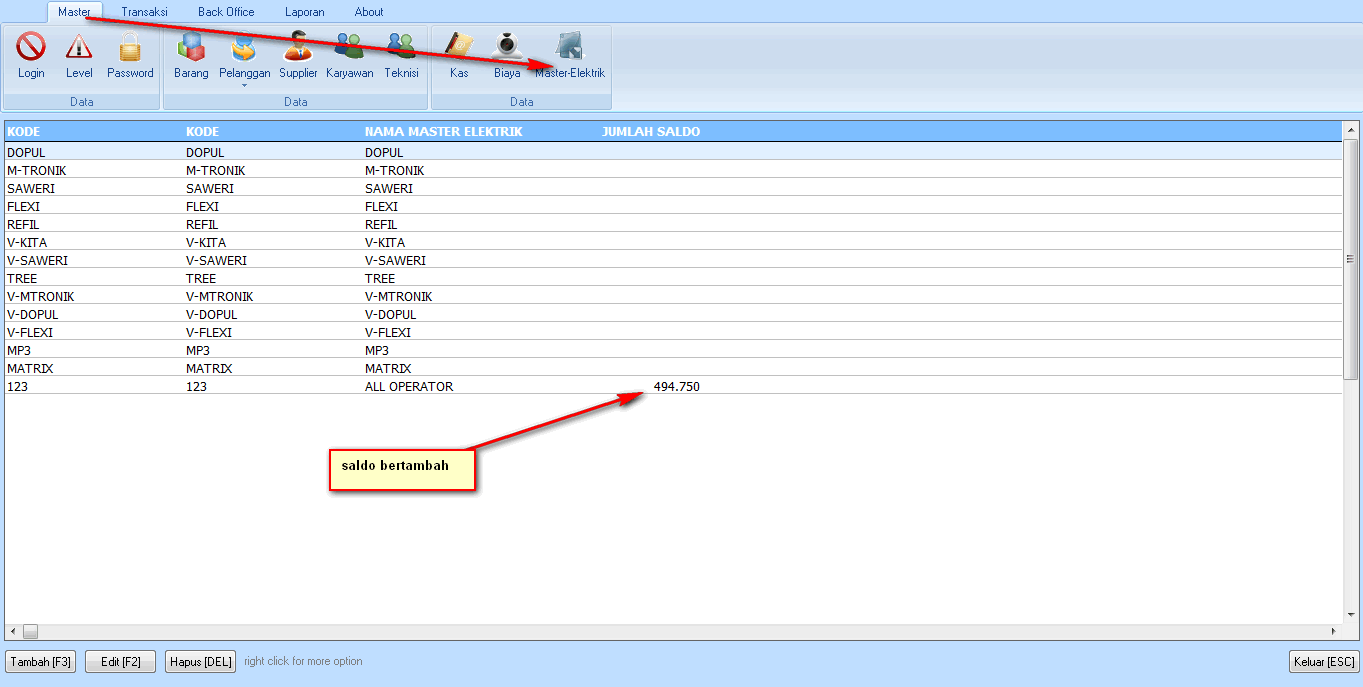Select the SAWERI row
This screenshot has width=1363, height=687.
[673, 188]
